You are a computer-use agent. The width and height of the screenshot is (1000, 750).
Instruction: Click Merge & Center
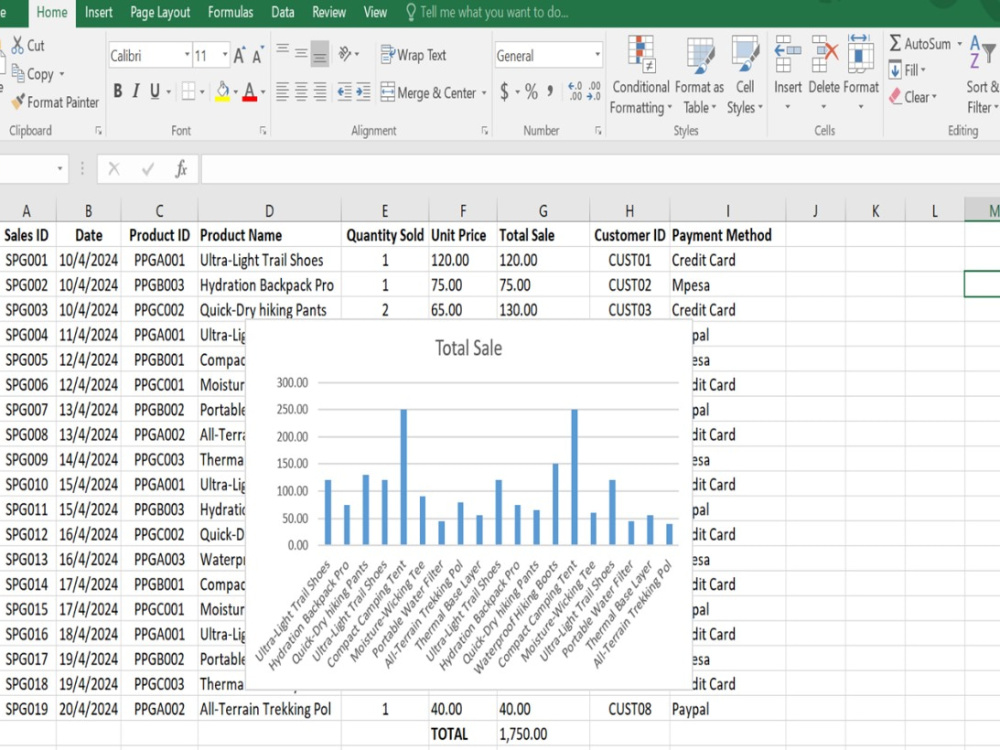428,92
